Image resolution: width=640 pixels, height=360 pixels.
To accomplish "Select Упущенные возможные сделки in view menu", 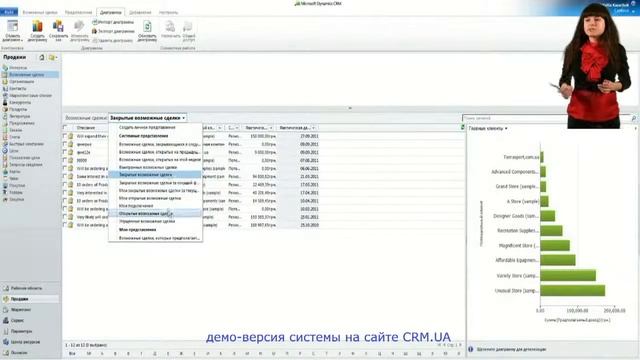I will pyautogui.click(x=147, y=221).
